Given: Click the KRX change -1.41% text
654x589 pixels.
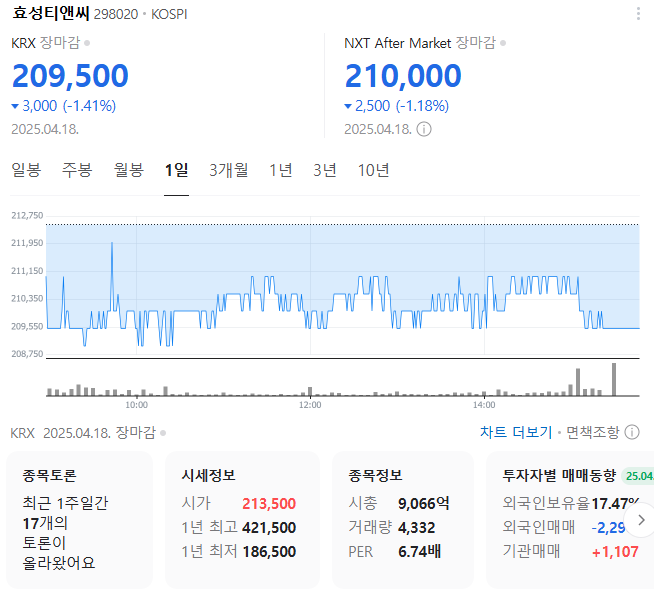Looking at the screenshot, I should point(89,106).
